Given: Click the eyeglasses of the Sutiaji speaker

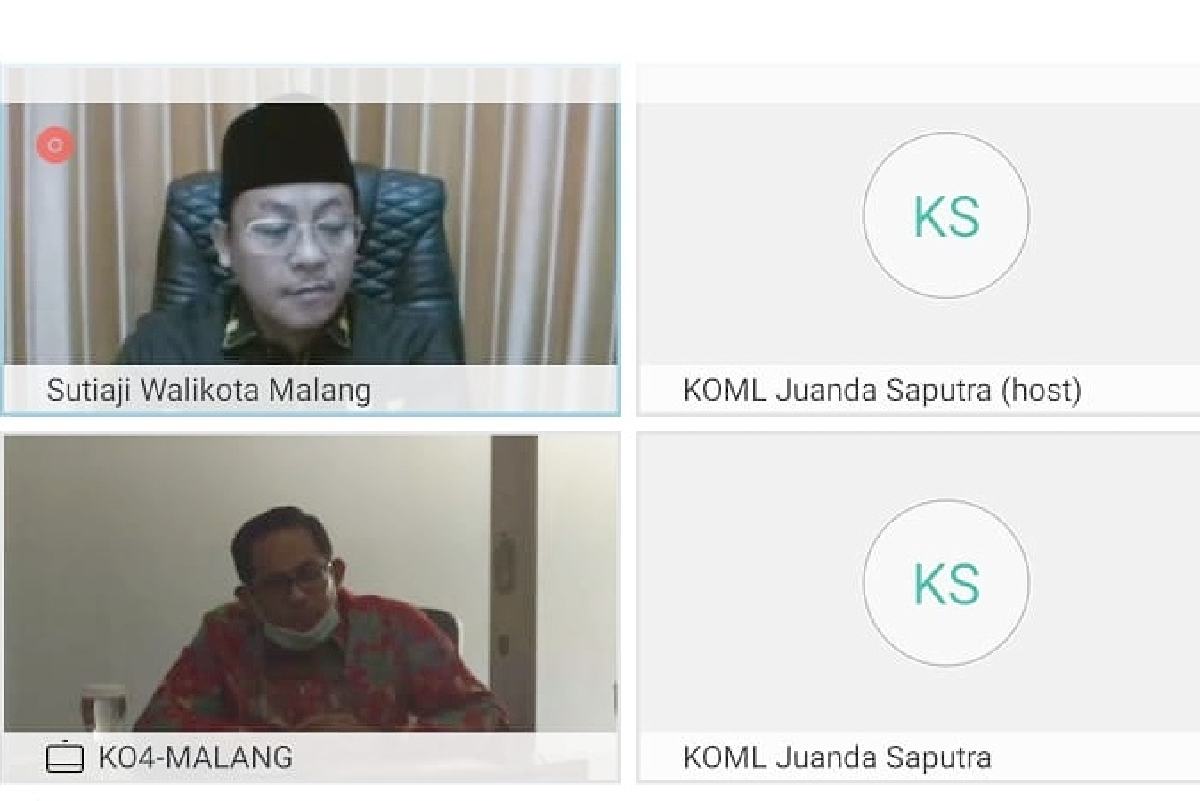Looking at the screenshot, I should coord(300,235).
